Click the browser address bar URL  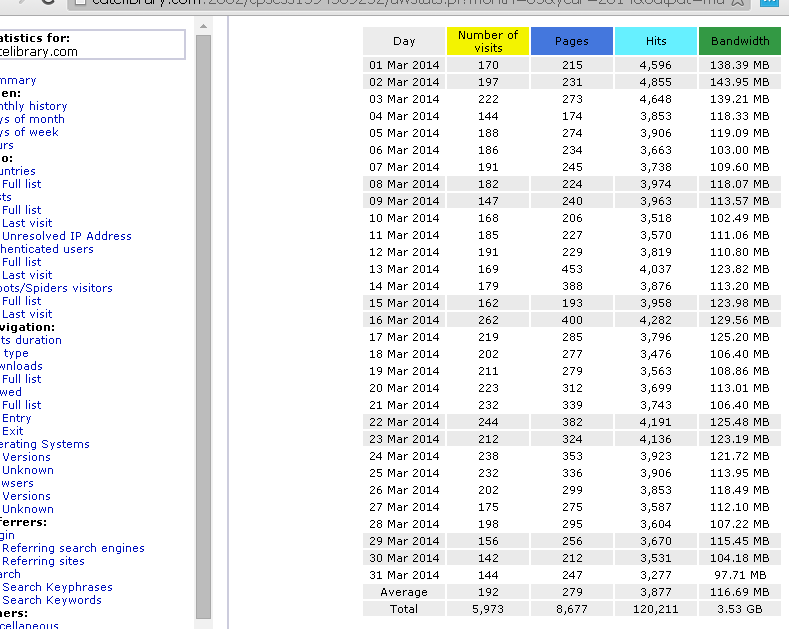tap(400, 3)
